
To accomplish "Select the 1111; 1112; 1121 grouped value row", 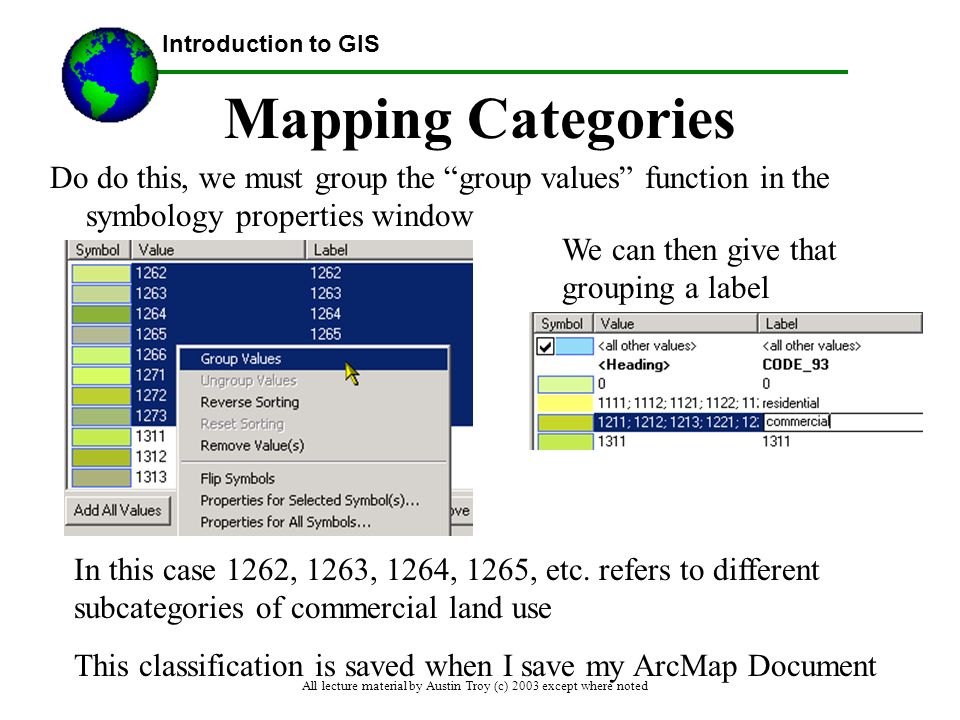I will click(678, 403).
